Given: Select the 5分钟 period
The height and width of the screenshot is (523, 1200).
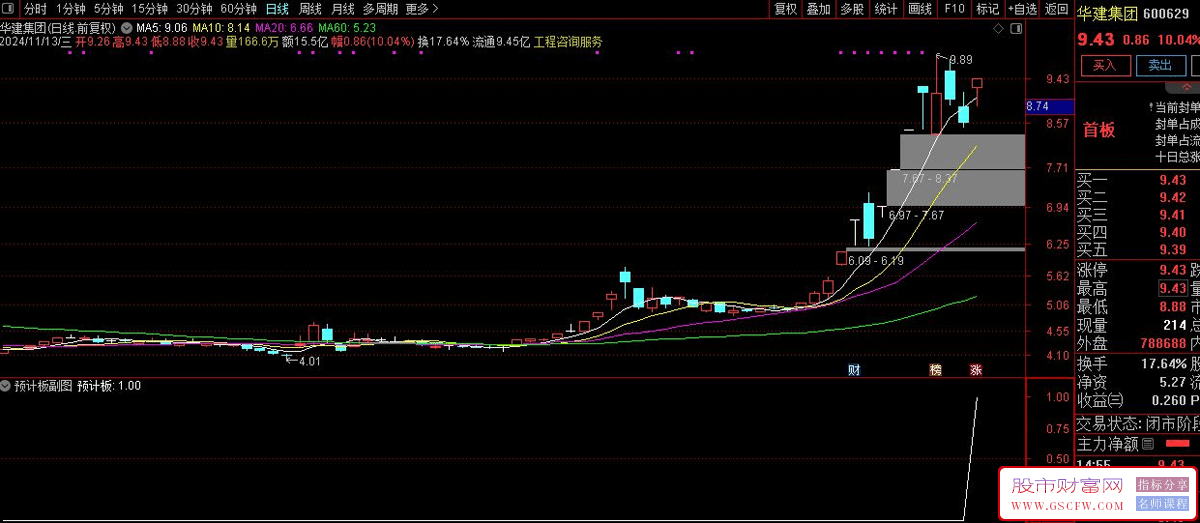Looking at the screenshot, I should click(x=109, y=9).
